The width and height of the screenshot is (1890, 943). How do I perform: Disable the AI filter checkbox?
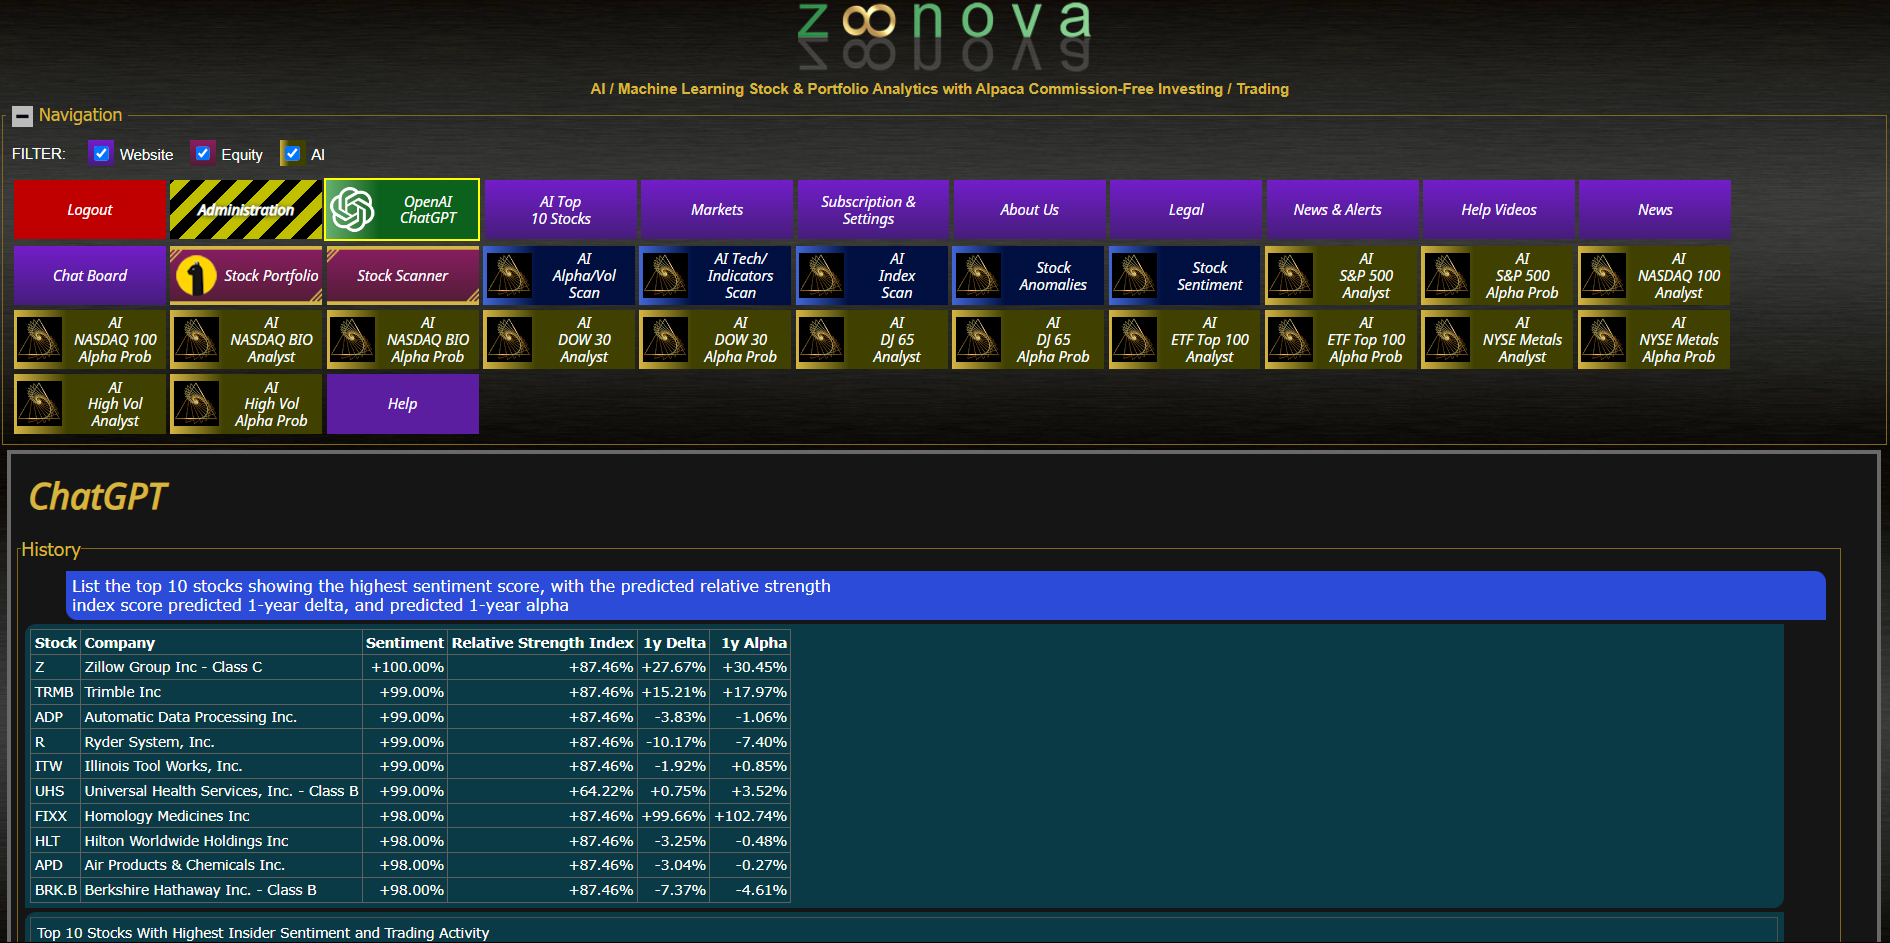[292, 154]
